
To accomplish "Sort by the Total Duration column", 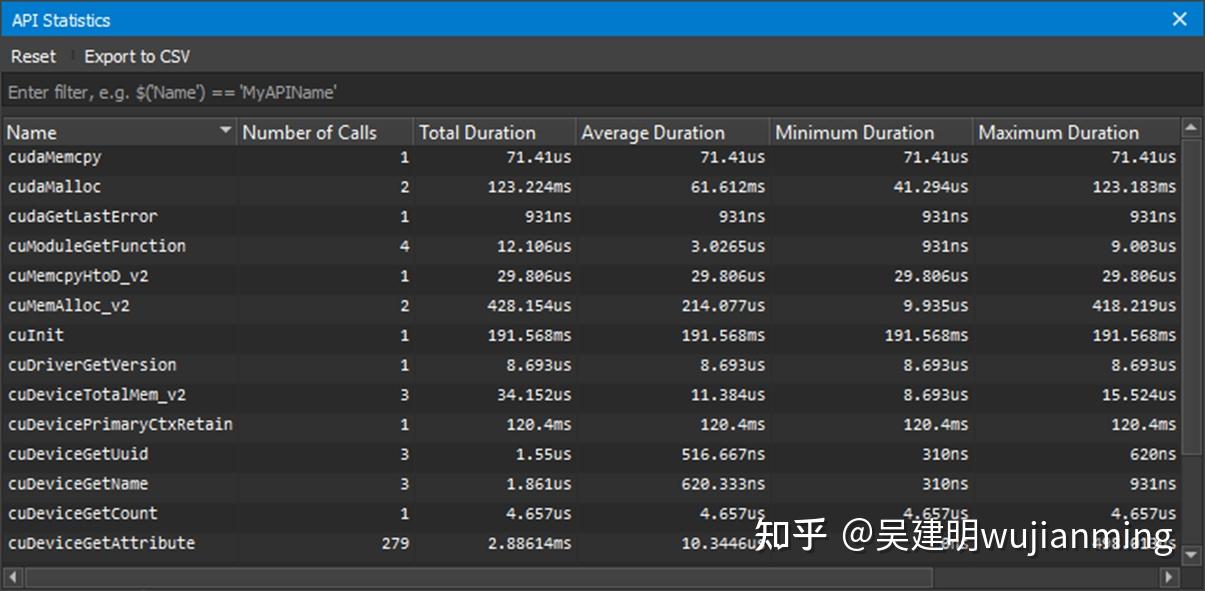I will point(478,131).
